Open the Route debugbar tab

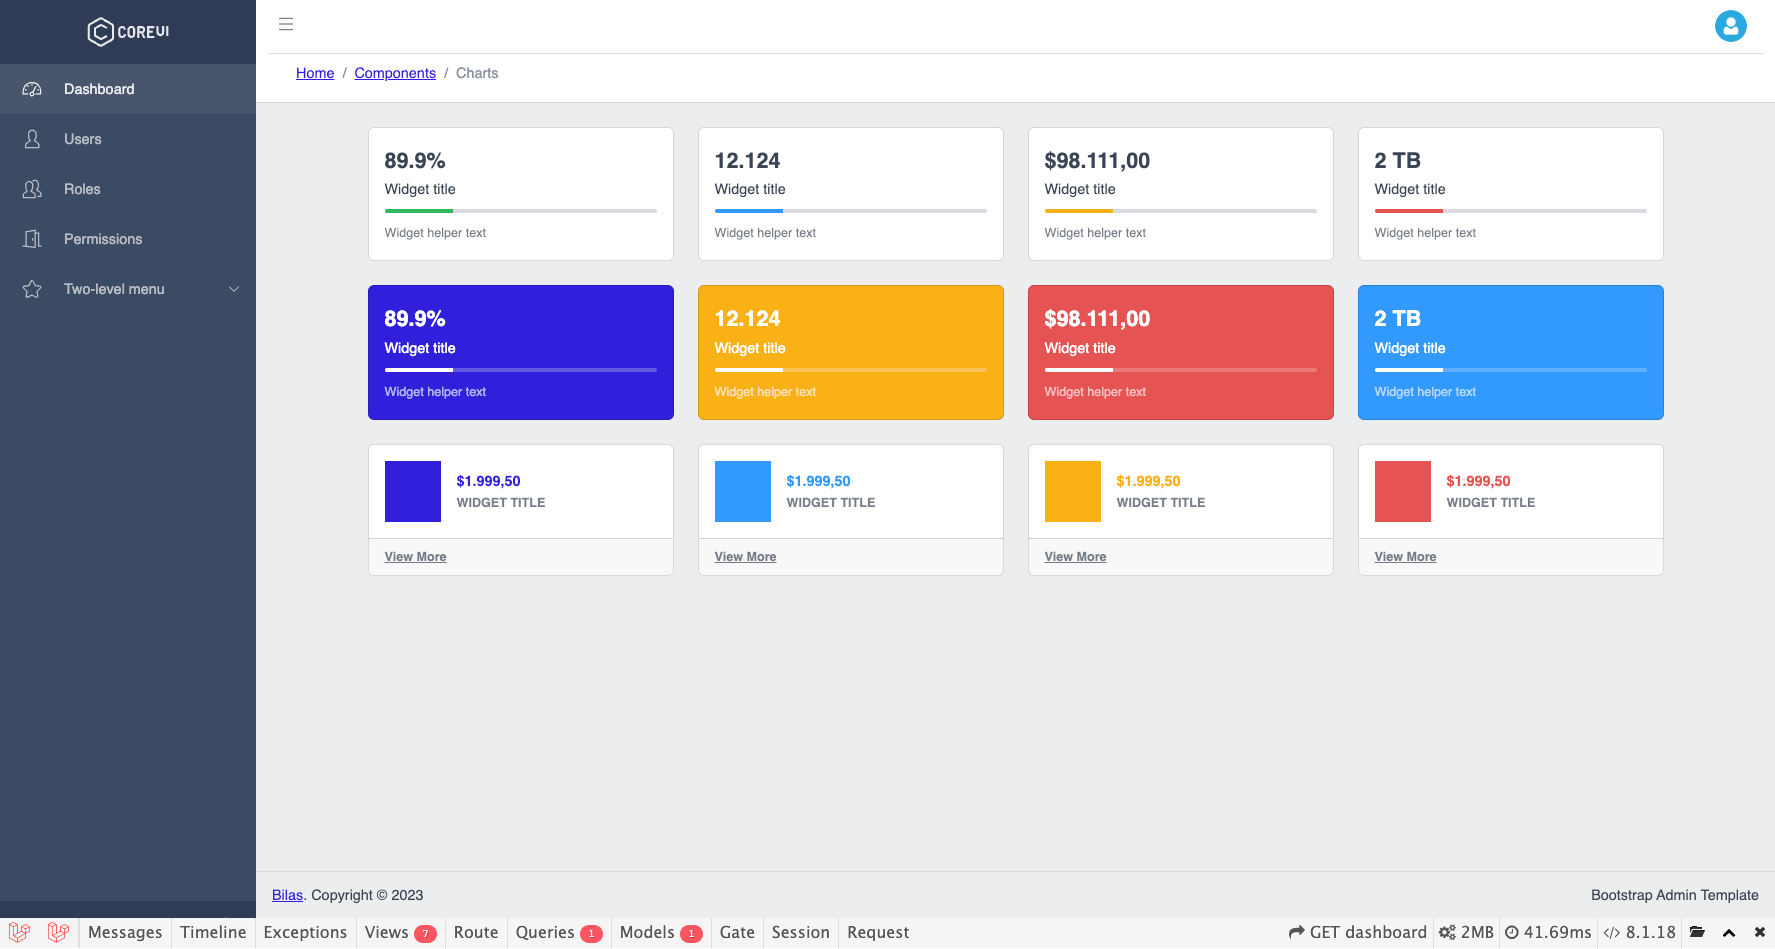[x=476, y=932]
